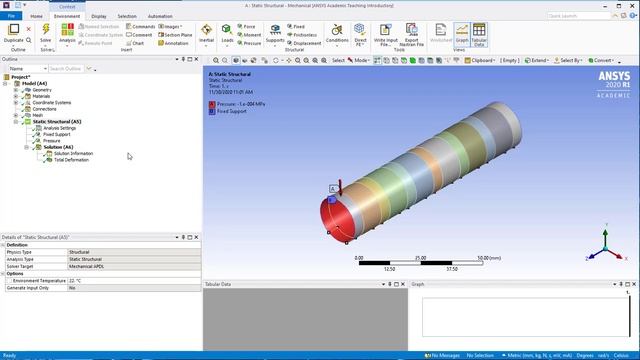Open the Inertial loads icon

[207, 30]
